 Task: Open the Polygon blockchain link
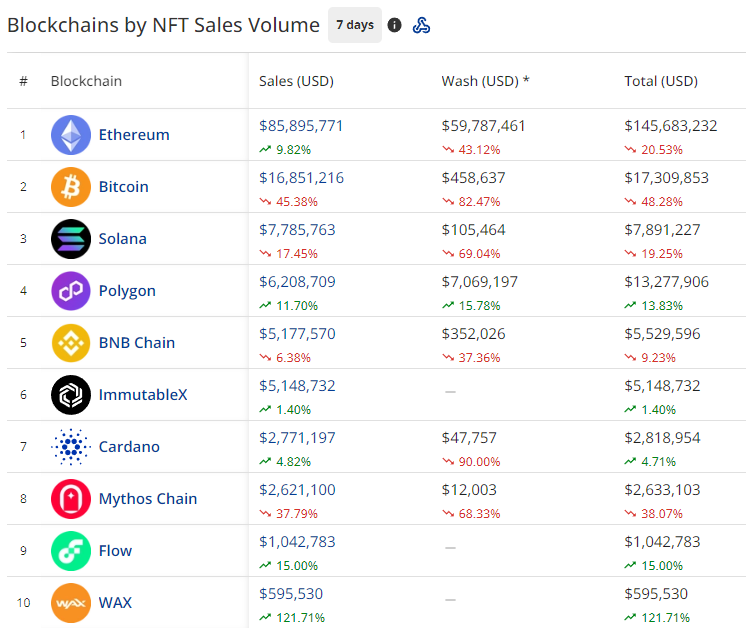tap(127, 291)
